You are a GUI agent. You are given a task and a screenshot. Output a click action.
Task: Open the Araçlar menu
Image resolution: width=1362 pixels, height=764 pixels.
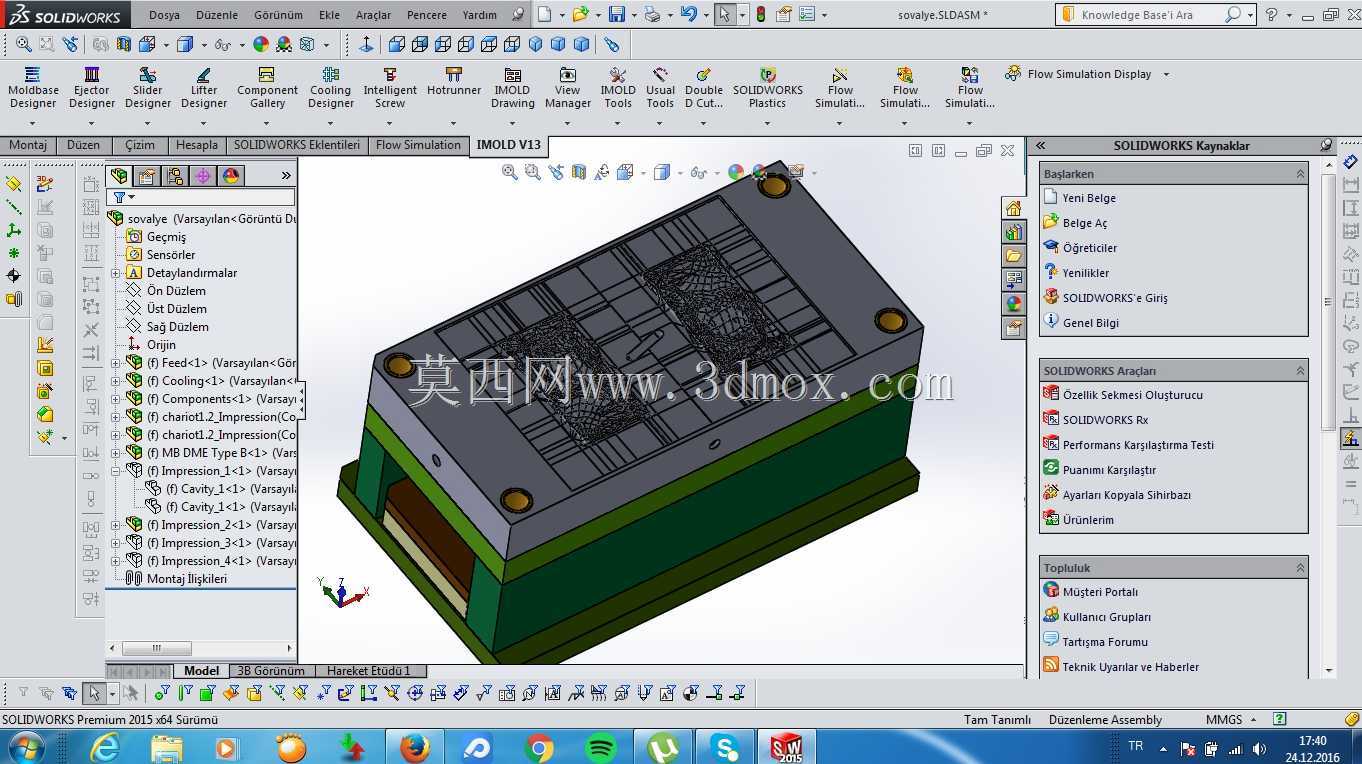[374, 15]
